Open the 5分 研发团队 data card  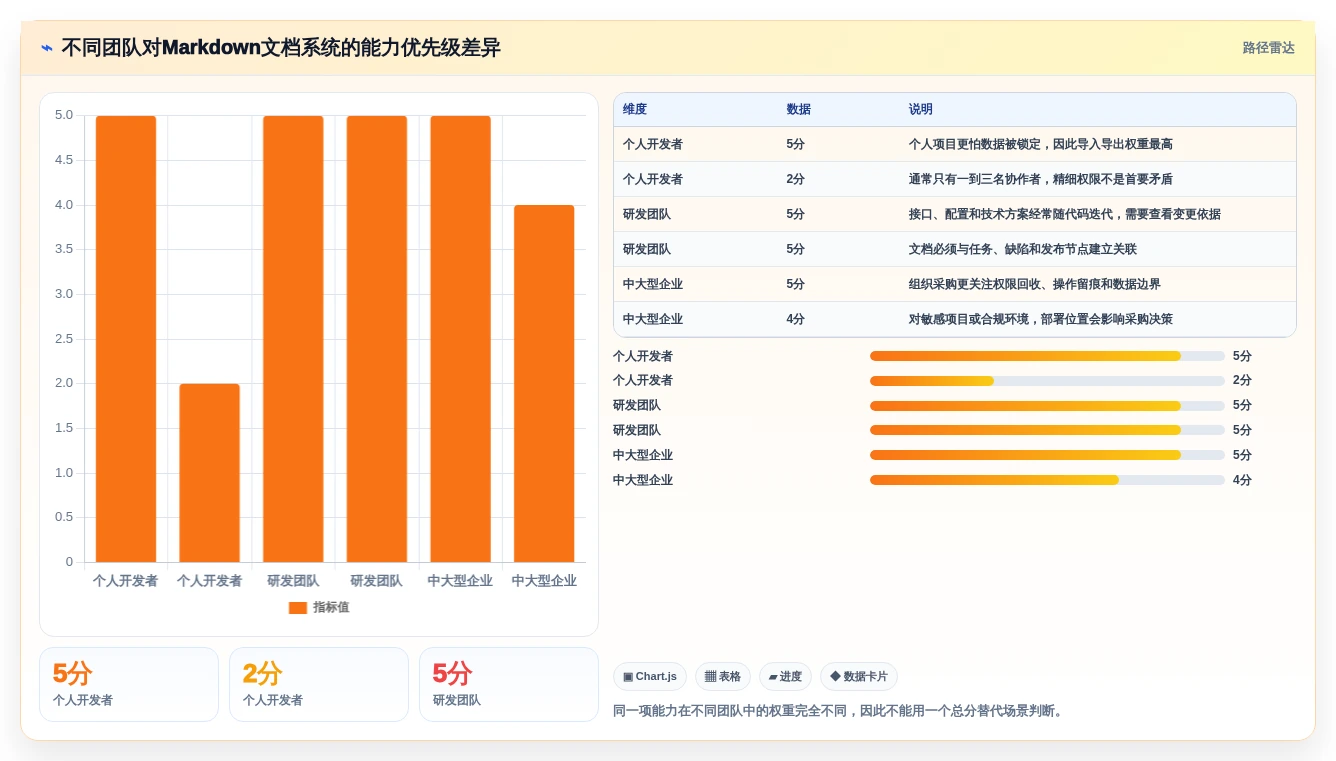pos(509,684)
